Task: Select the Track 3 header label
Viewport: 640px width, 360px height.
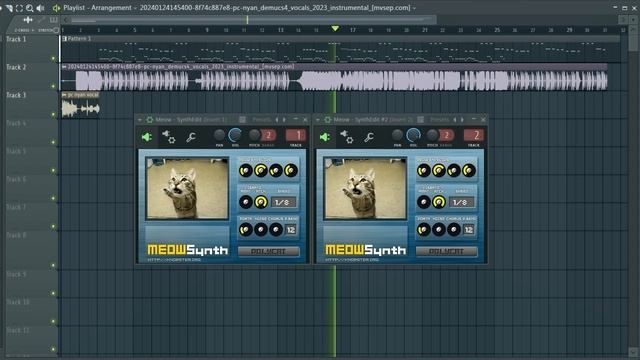Action: 16,95
